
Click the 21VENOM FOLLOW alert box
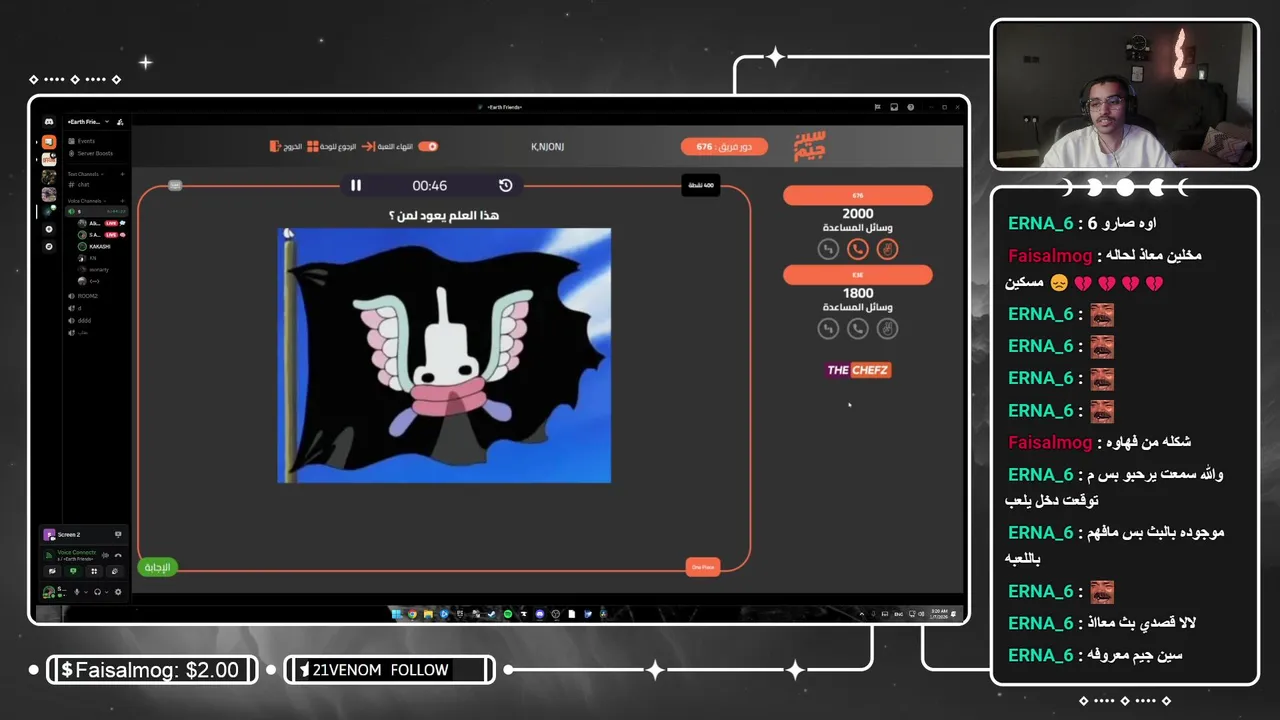click(x=389, y=670)
